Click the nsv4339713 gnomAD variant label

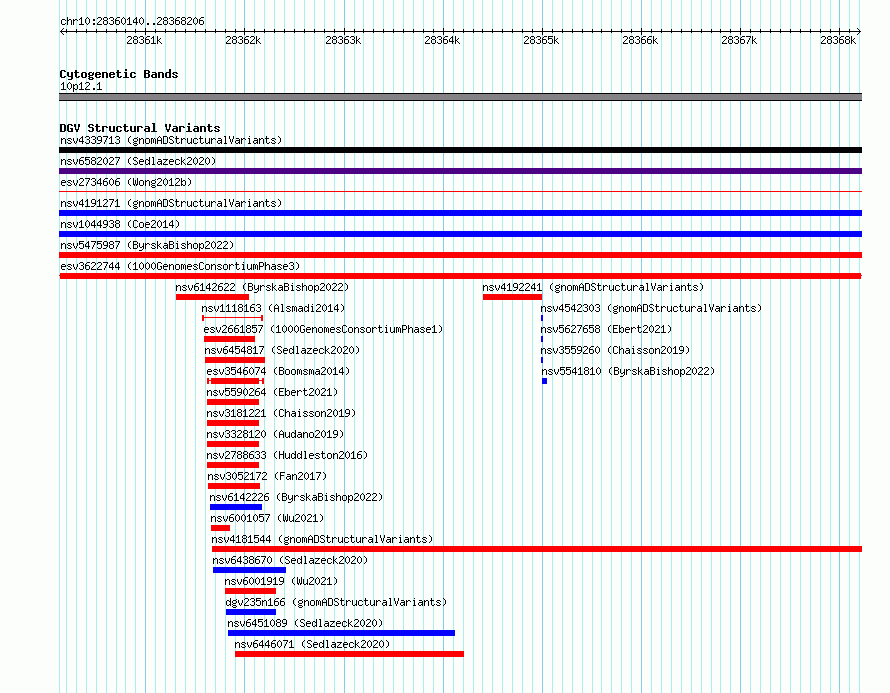pos(171,140)
